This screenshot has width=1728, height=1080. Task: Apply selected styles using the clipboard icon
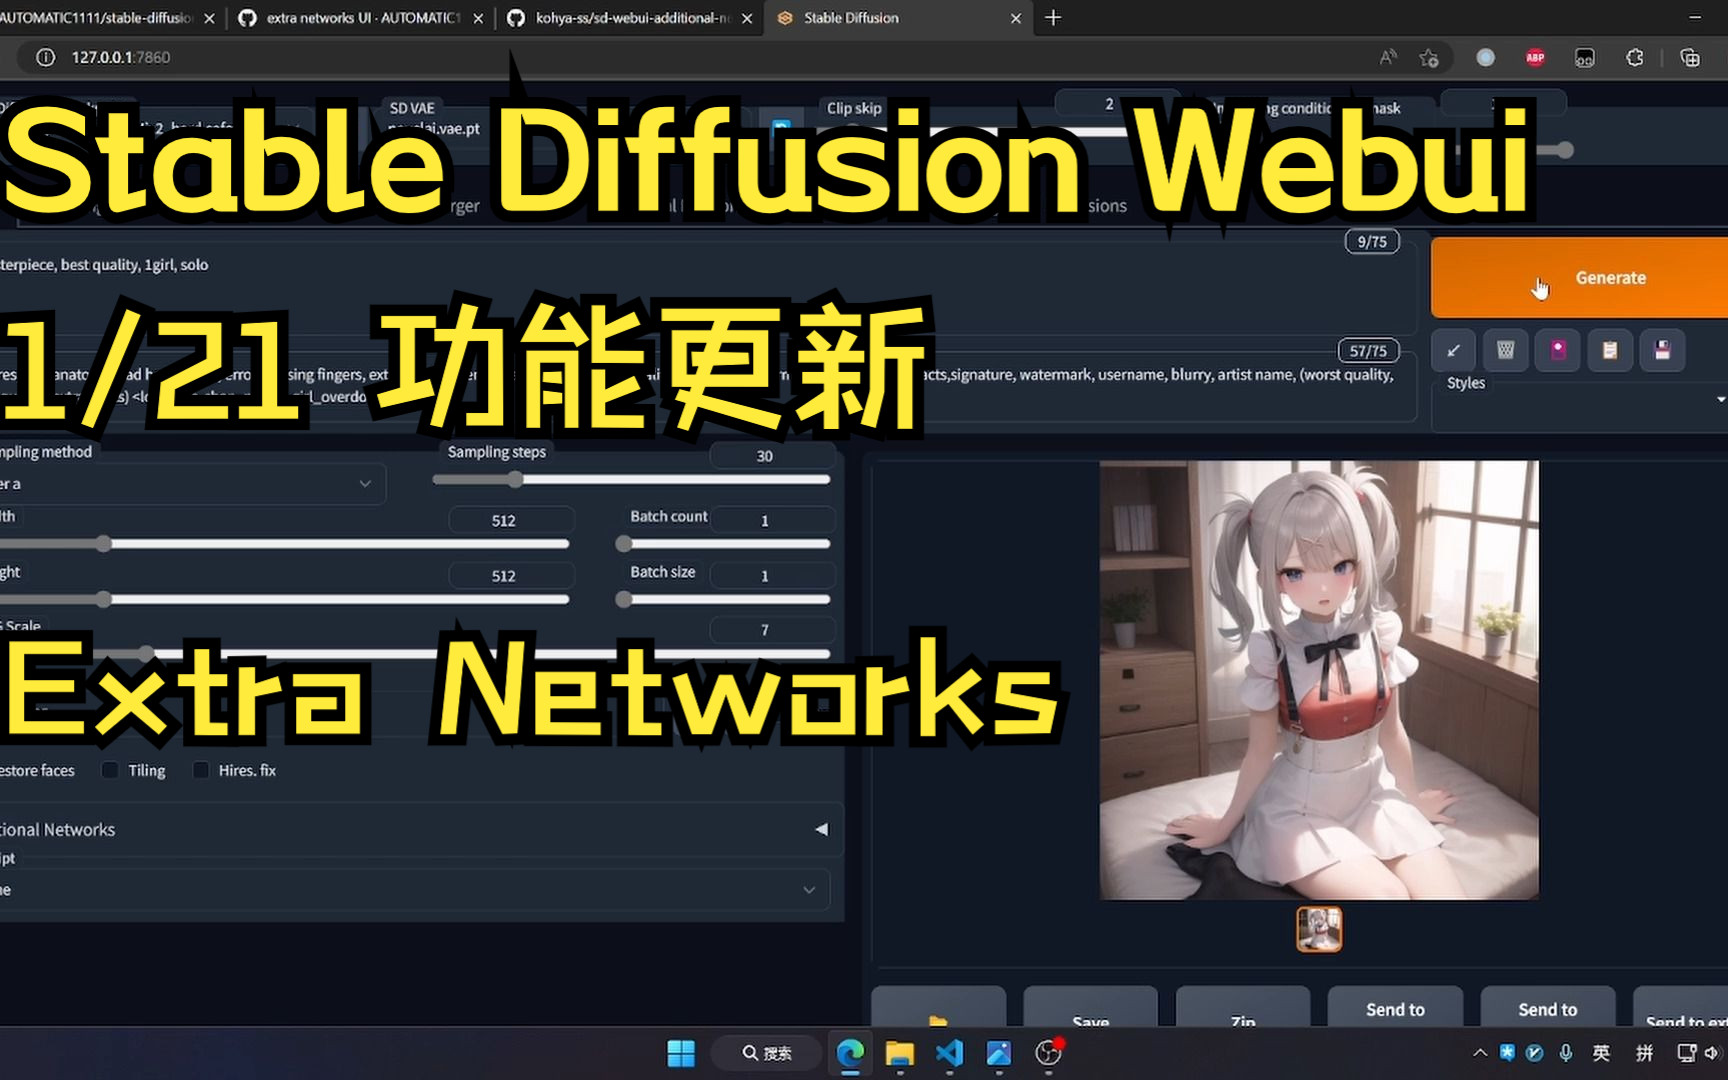click(1610, 350)
